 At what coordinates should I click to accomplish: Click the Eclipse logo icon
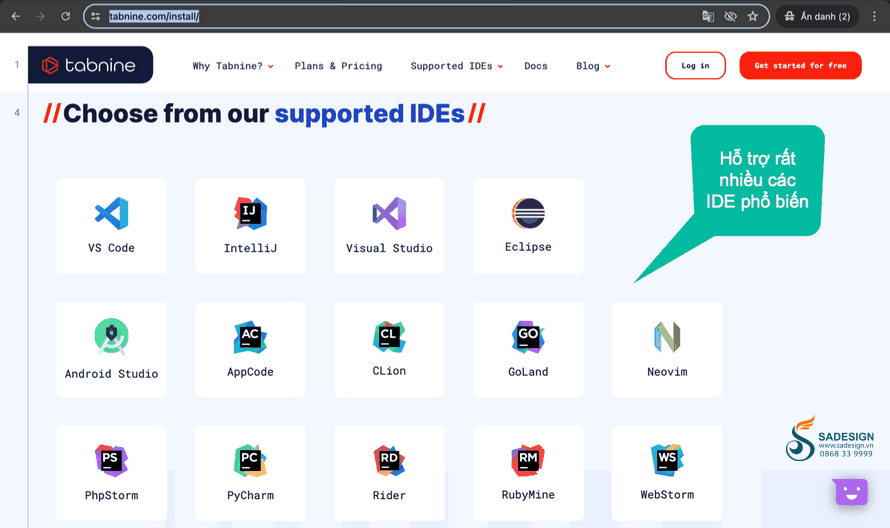pyautogui.click(x=528, y=213)
